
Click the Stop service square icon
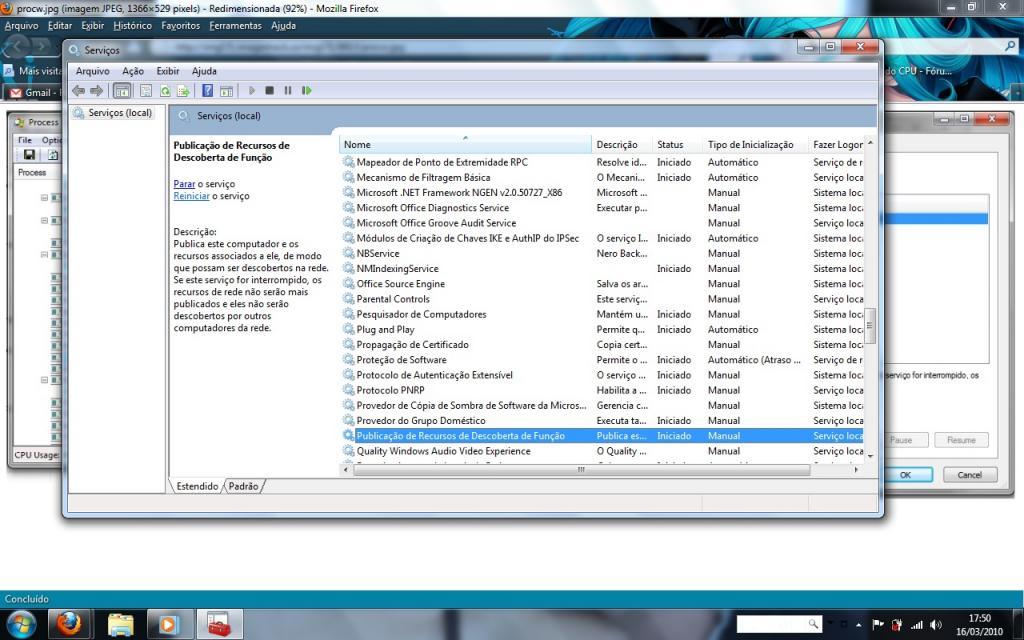point(270,91)
